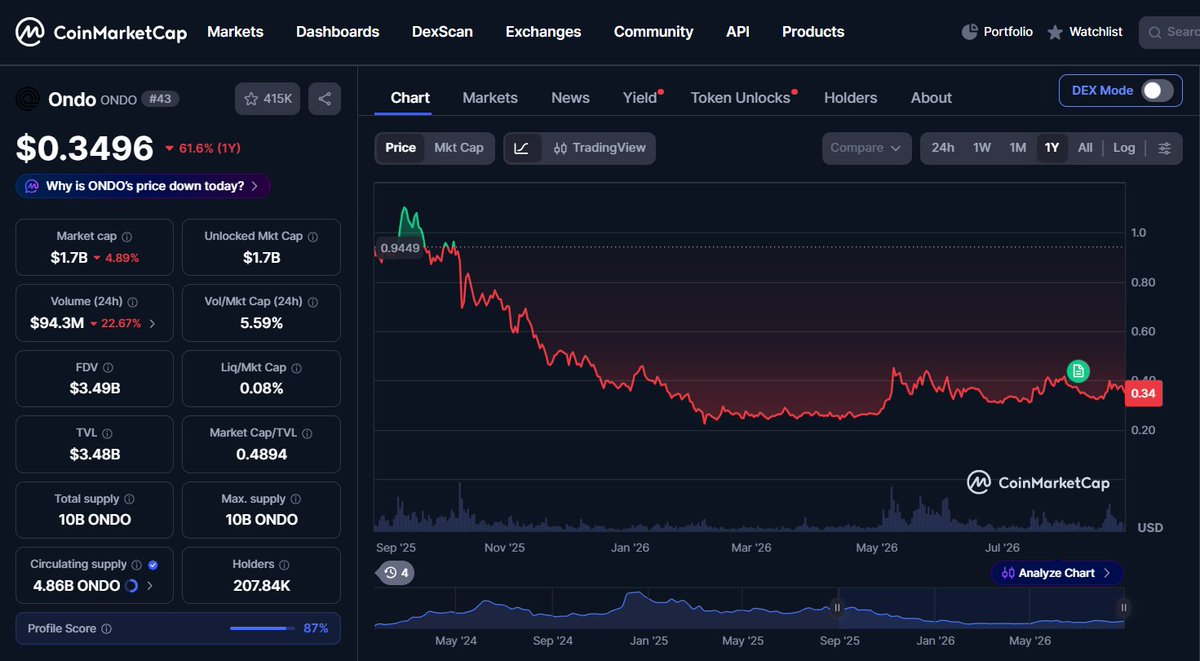The width and height of the screenshot is (1200, 661).
Task: Open the Watchlist star link
Action: [1085, 32]
